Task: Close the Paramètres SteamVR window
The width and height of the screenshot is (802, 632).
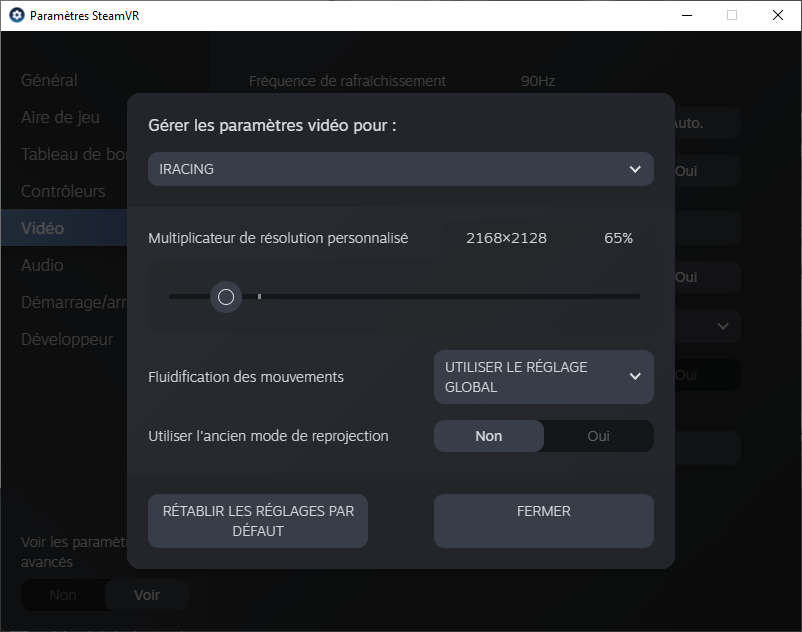Action: coord(777,15)
